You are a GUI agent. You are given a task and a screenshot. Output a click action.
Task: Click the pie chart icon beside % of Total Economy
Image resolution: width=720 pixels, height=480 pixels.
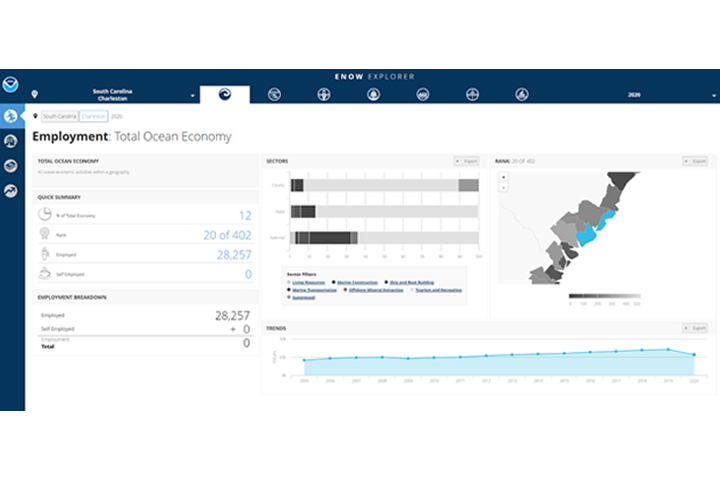tap(45, 215)
